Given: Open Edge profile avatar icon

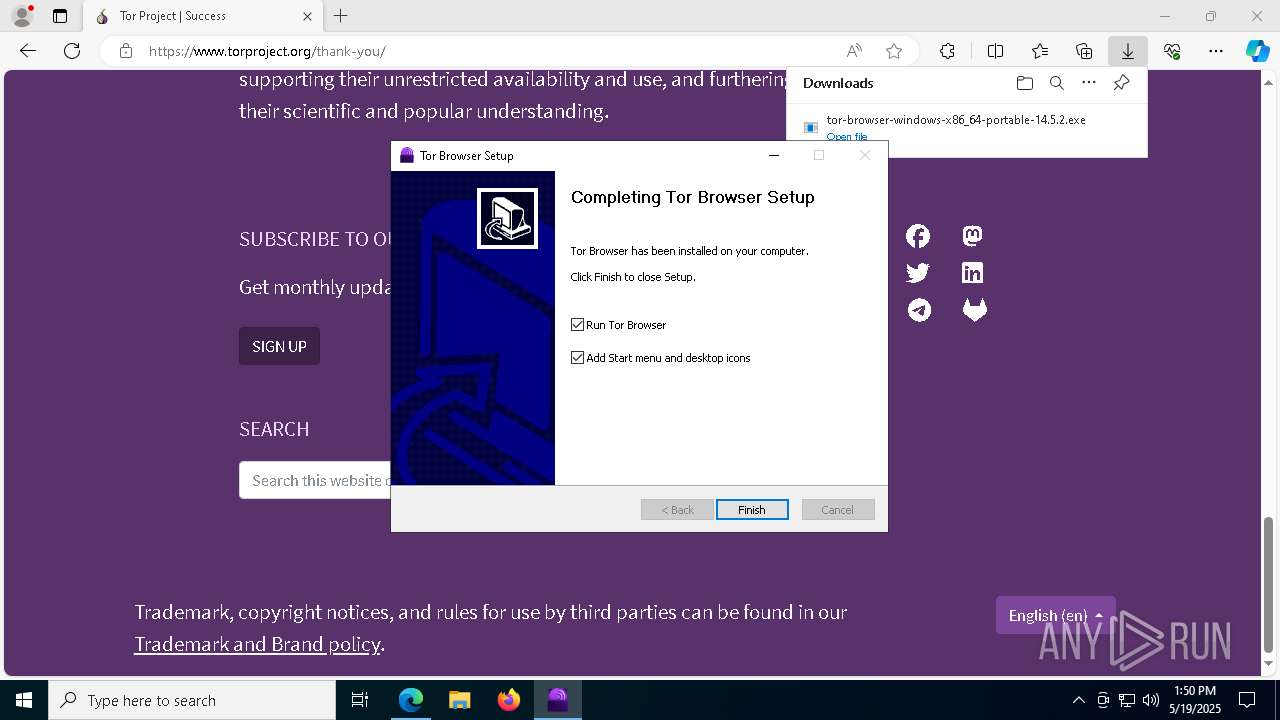Looking at the screenshot, I should (x=22, y=16).
